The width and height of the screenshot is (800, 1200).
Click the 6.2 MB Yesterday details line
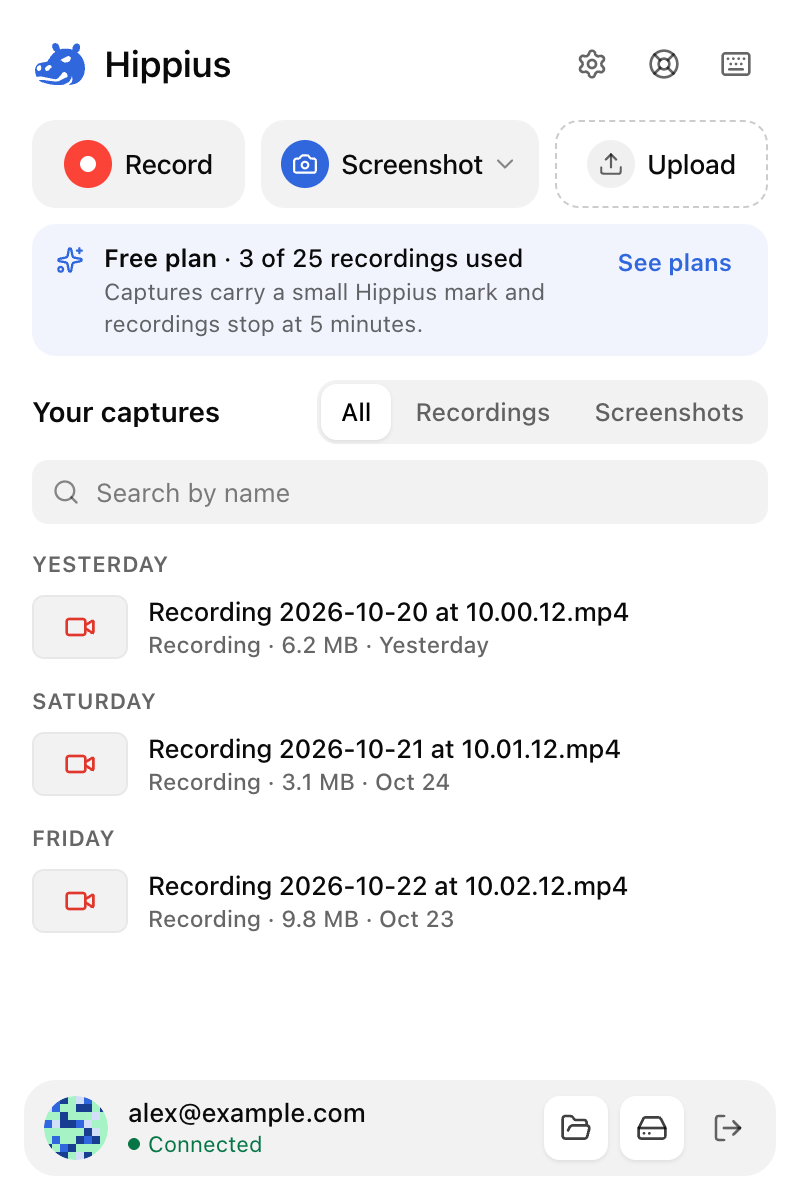(x=318, y=645)
